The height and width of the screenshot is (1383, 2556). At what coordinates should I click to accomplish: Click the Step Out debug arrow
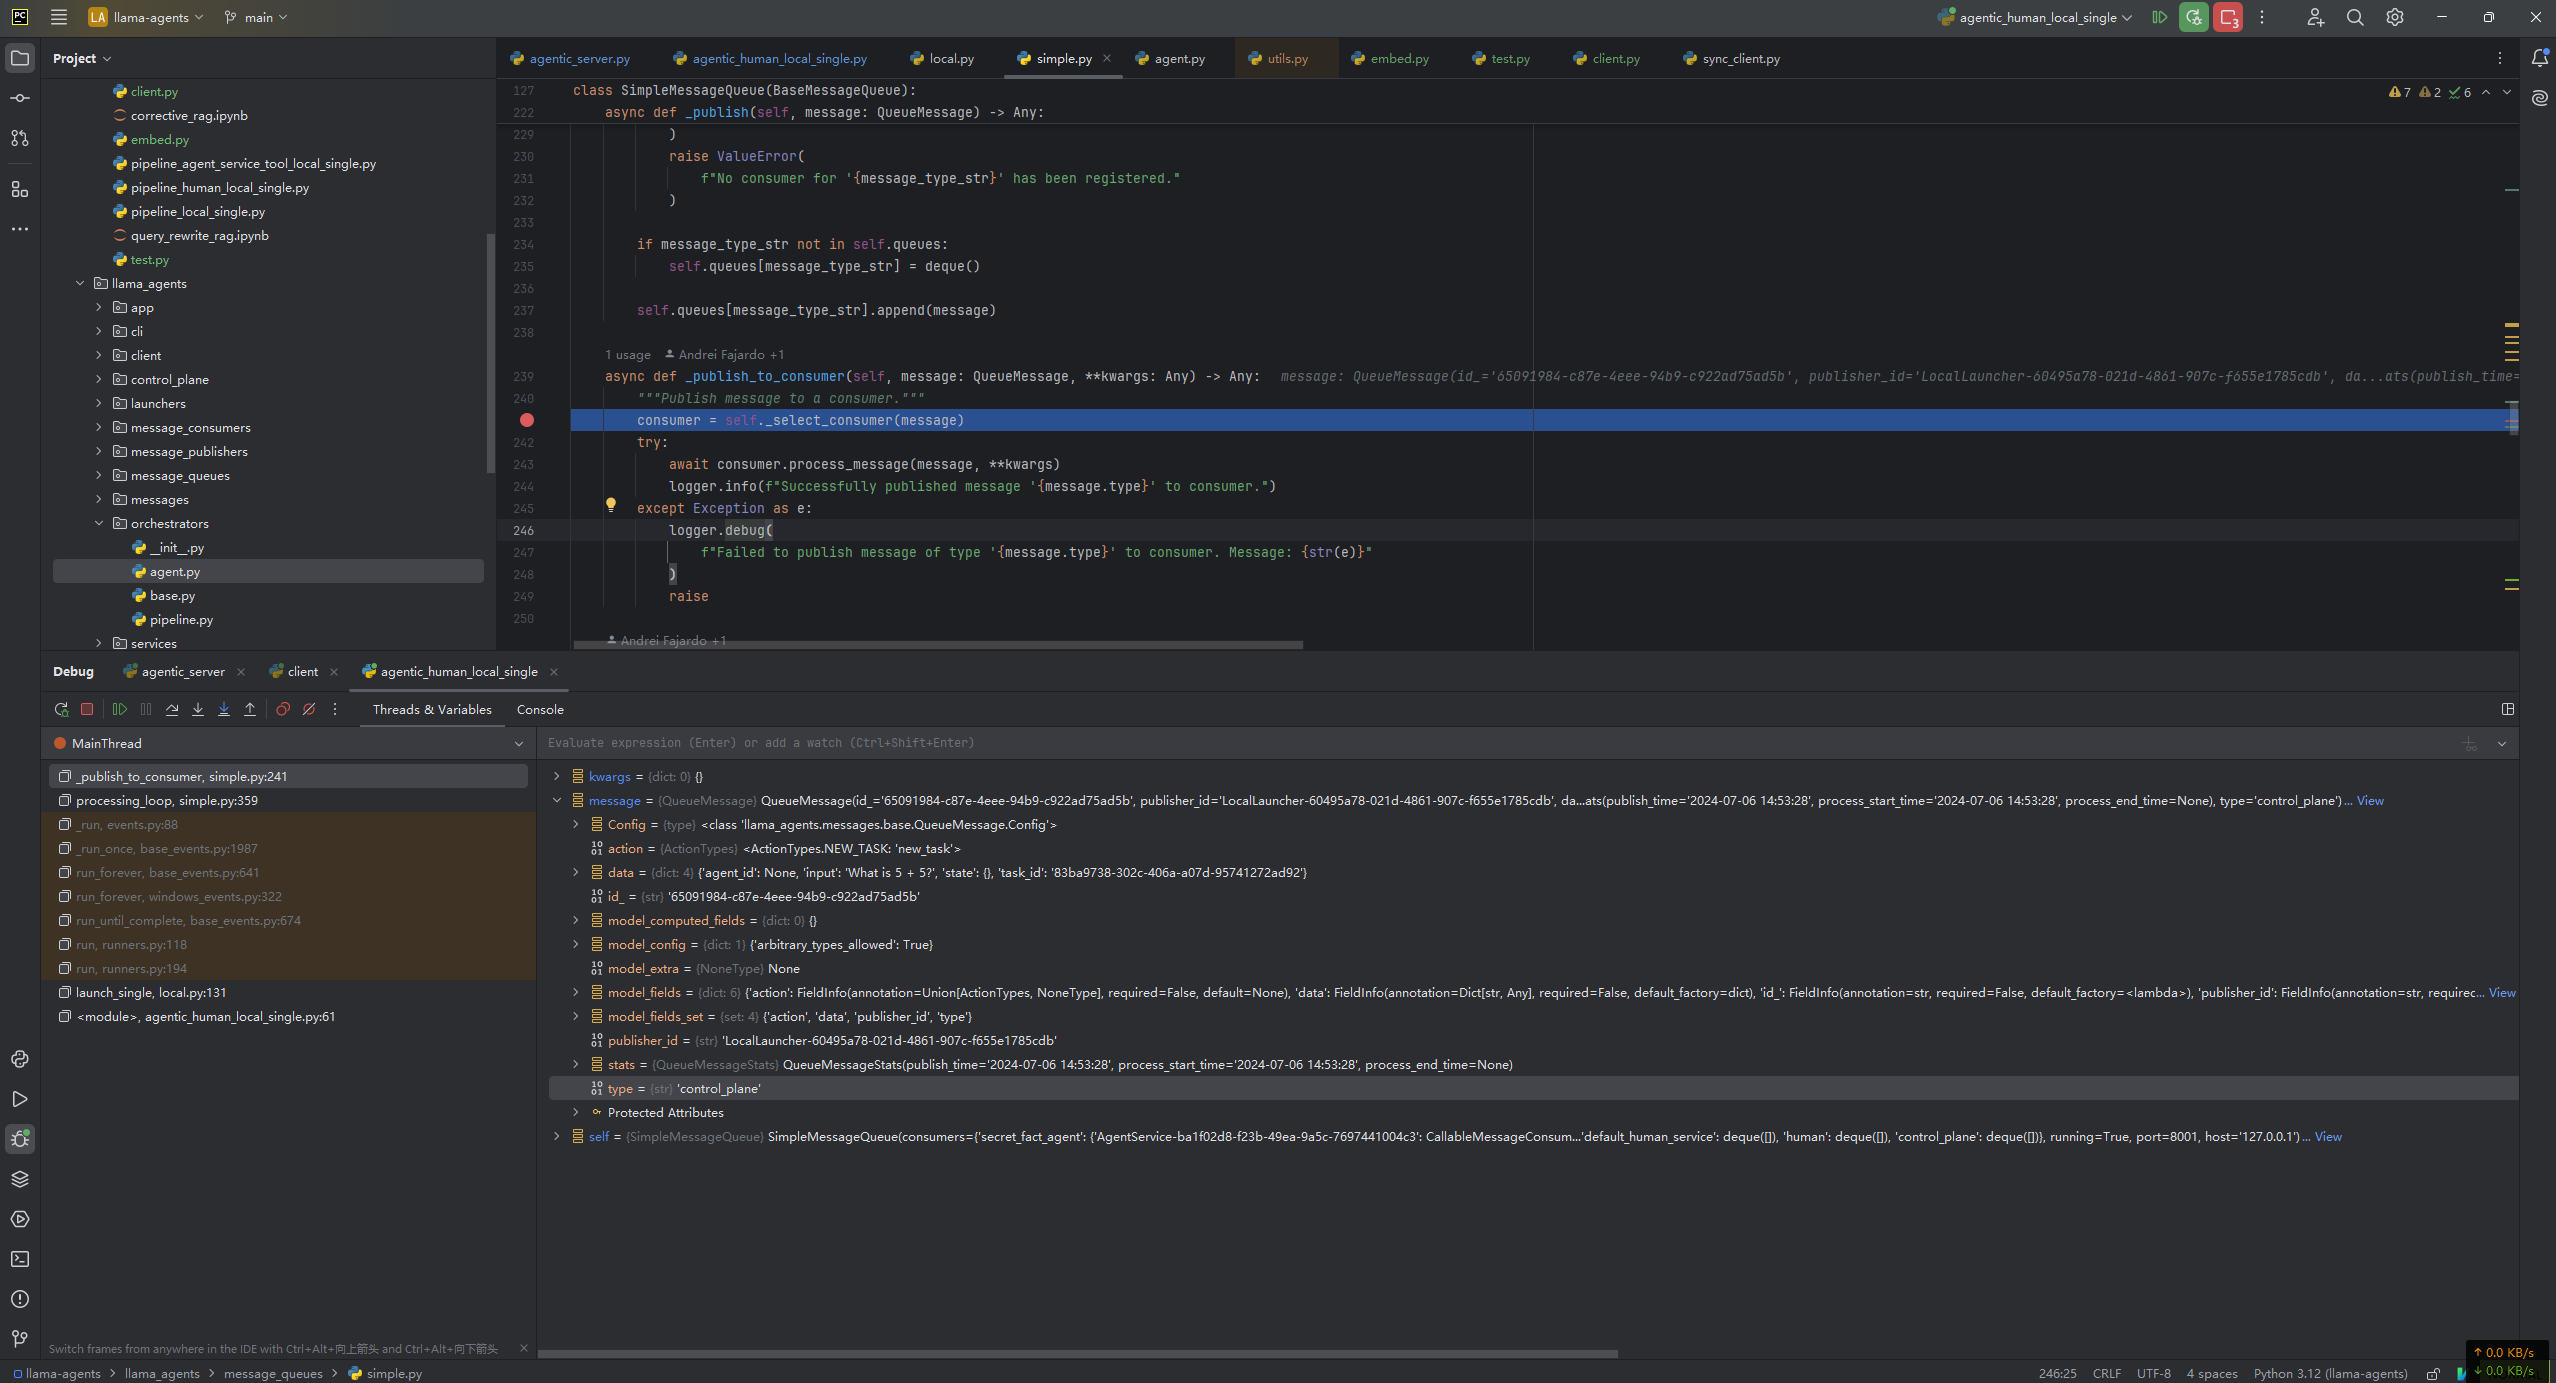250,709
